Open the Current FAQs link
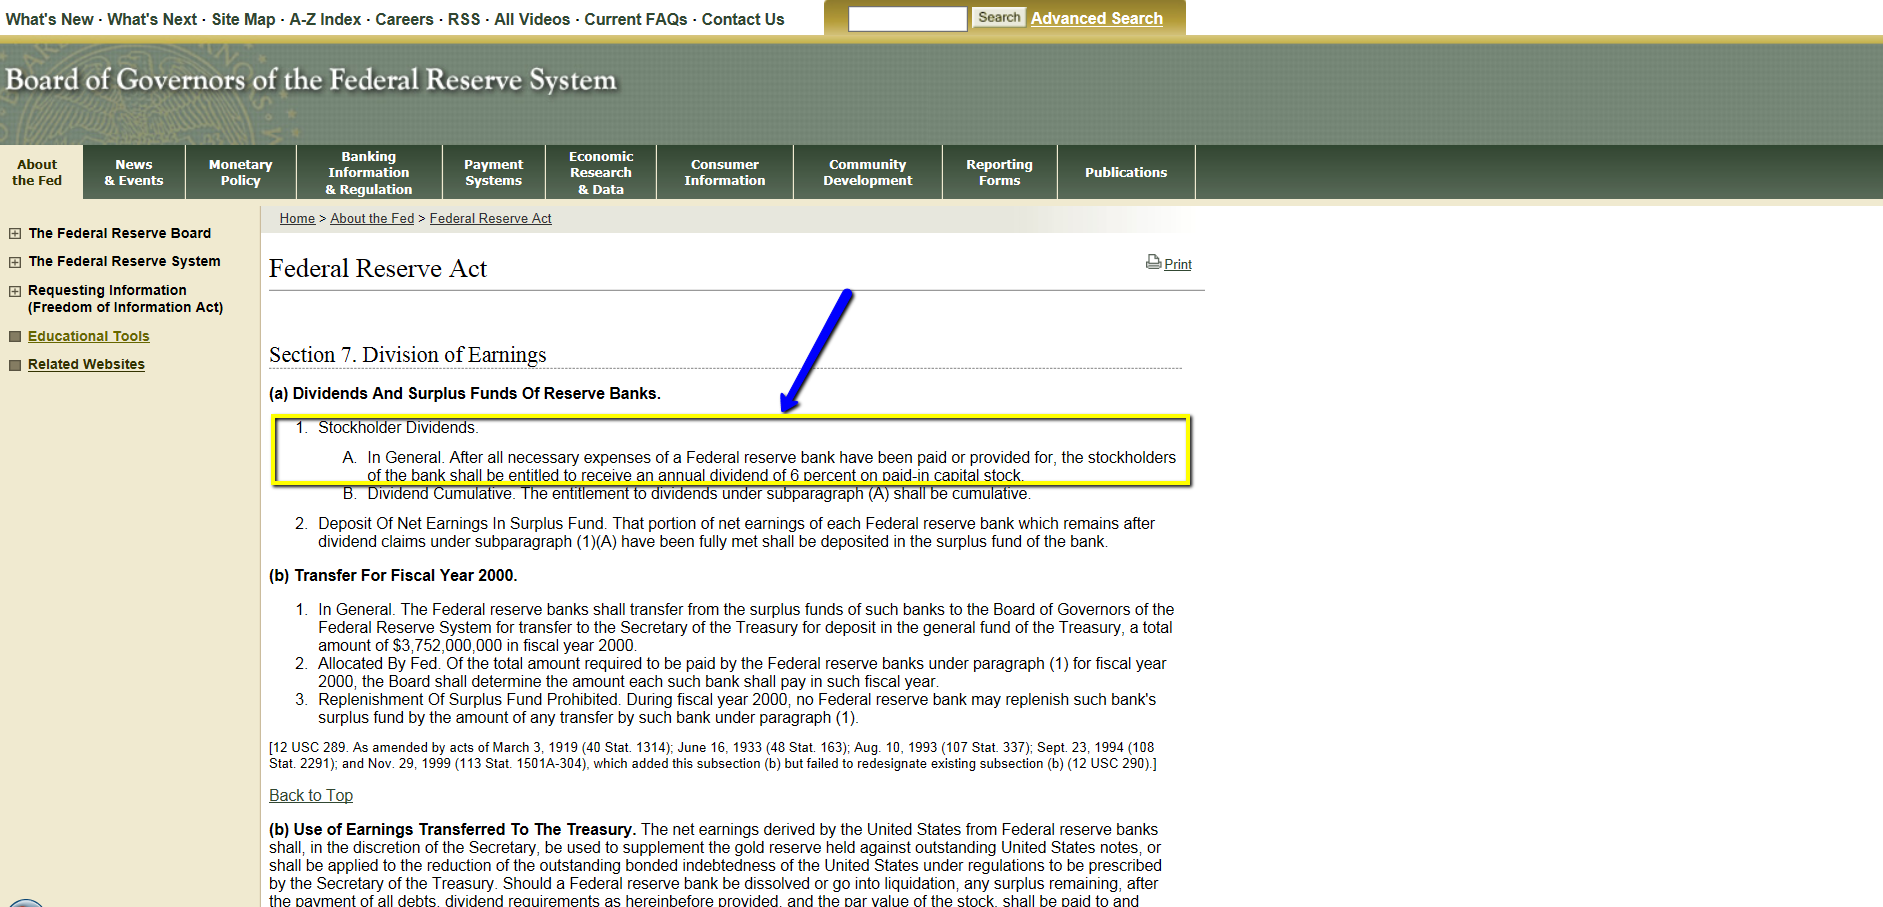 [x=636, y=19]
